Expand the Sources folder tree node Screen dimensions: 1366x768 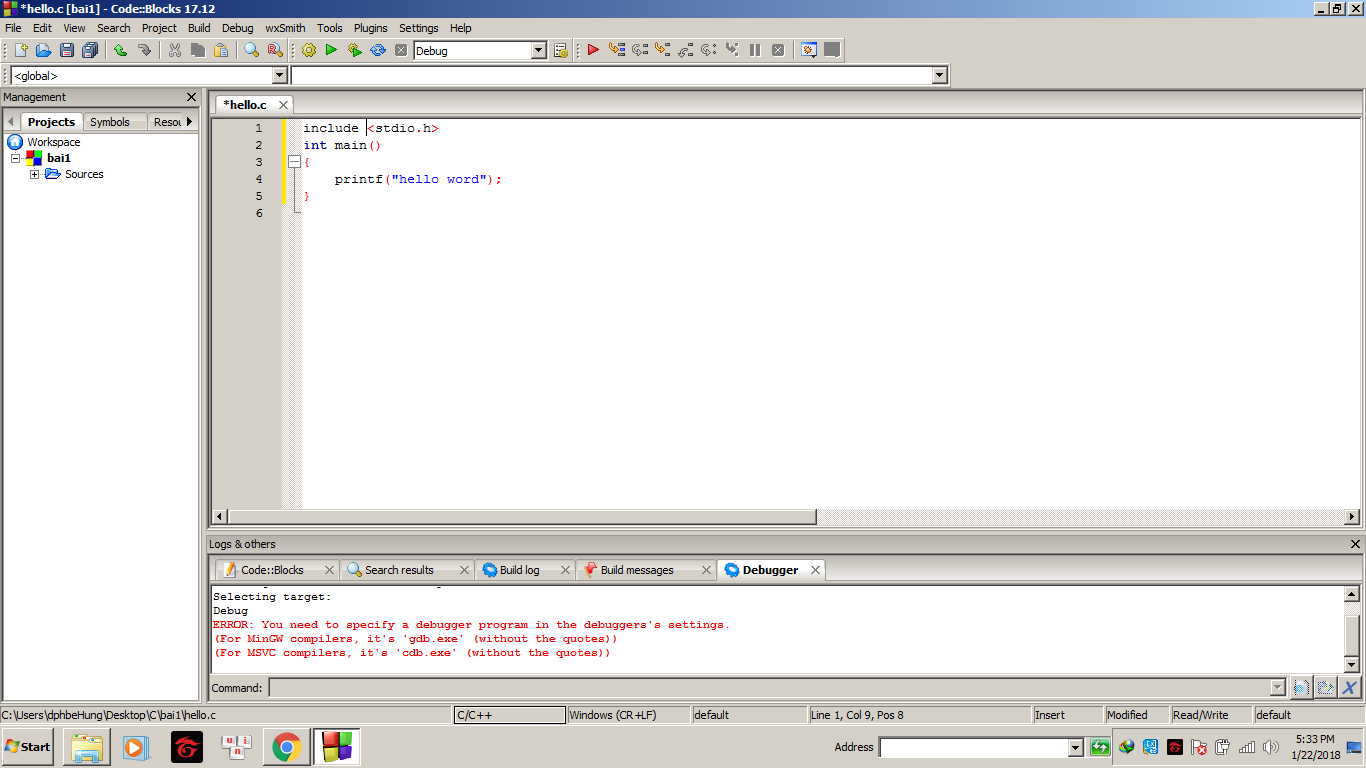click(34, 174)
